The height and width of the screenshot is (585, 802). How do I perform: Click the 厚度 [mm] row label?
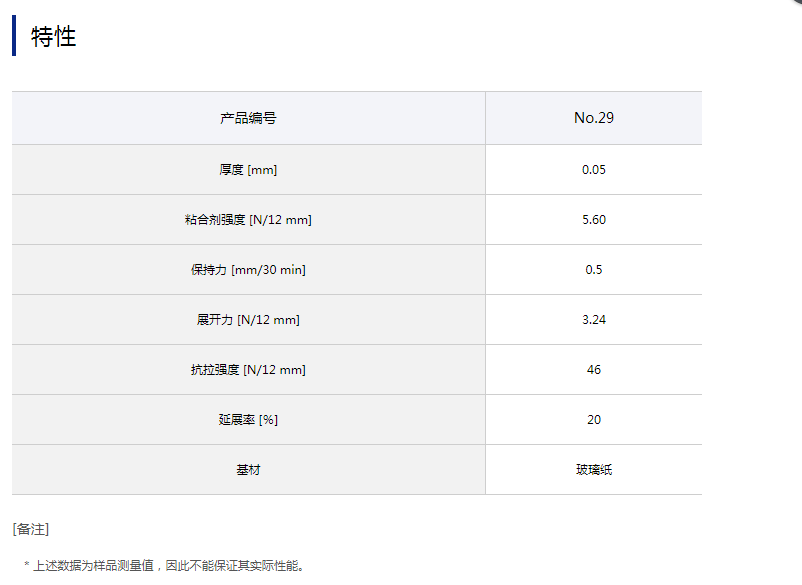[x=248, y=170]
